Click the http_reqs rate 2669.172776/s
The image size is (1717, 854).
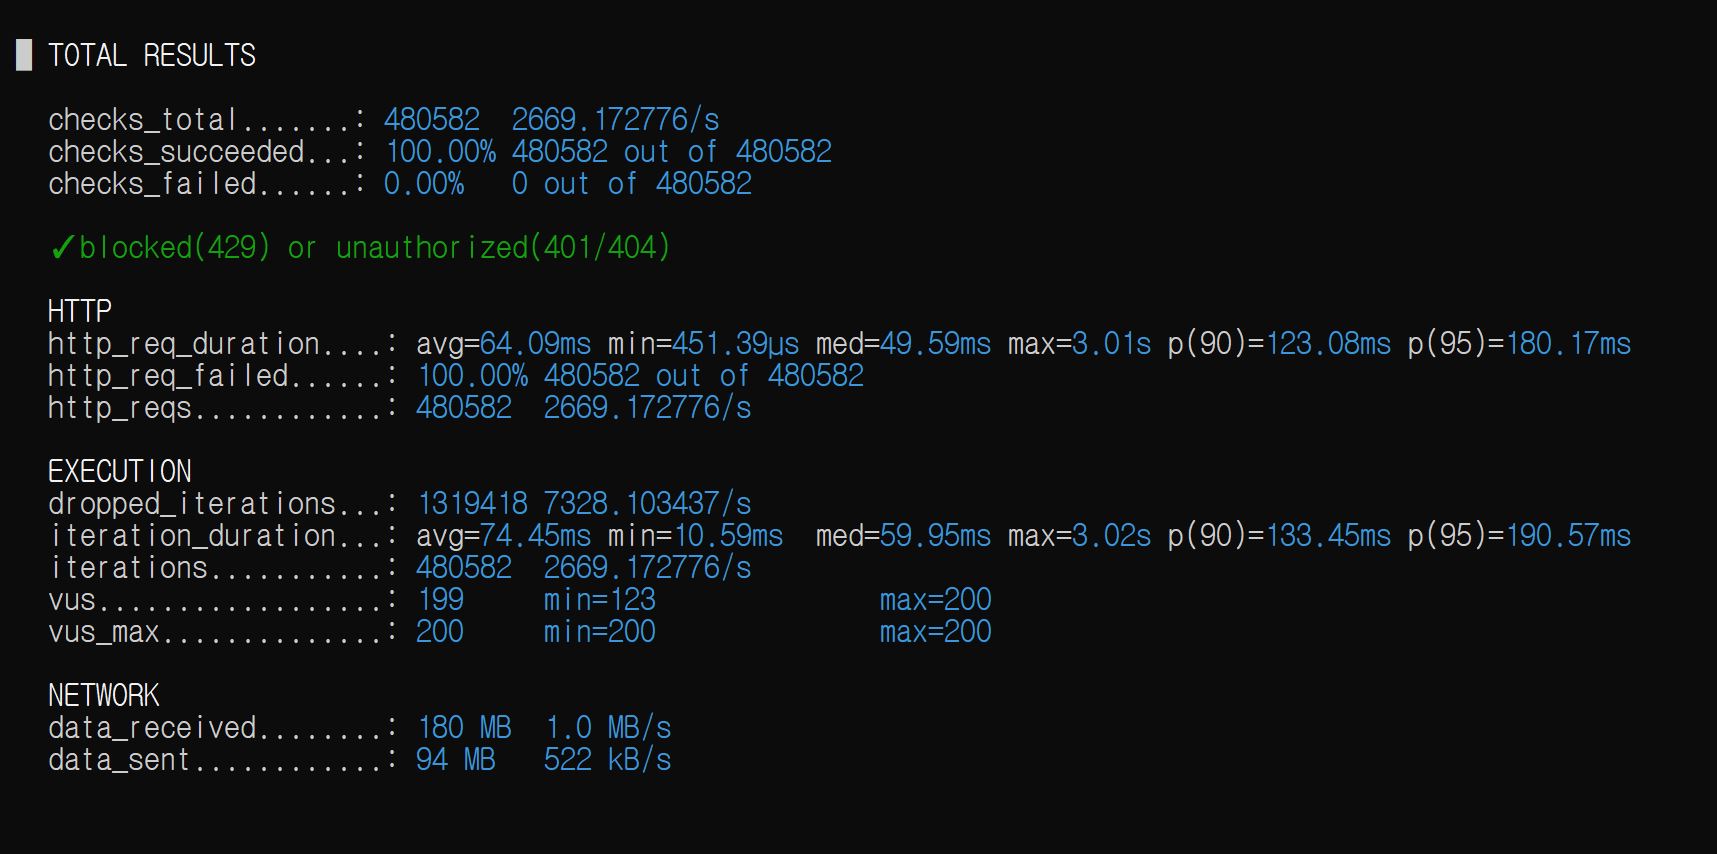click(x=647, y=408)
